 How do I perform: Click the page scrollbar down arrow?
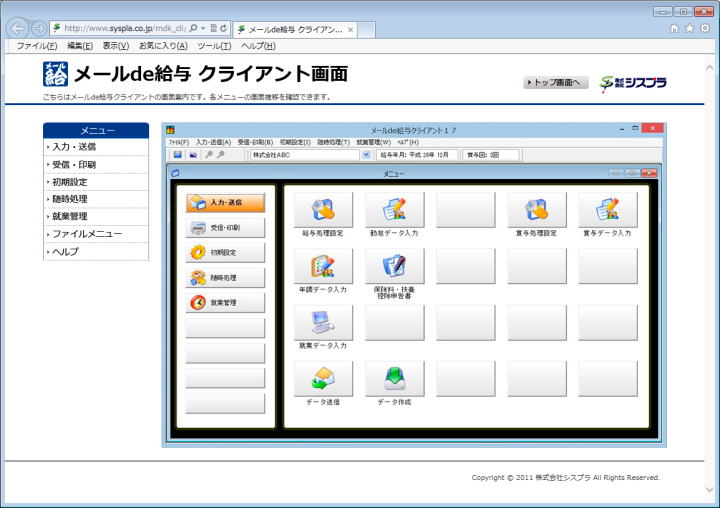pos(710,490)
